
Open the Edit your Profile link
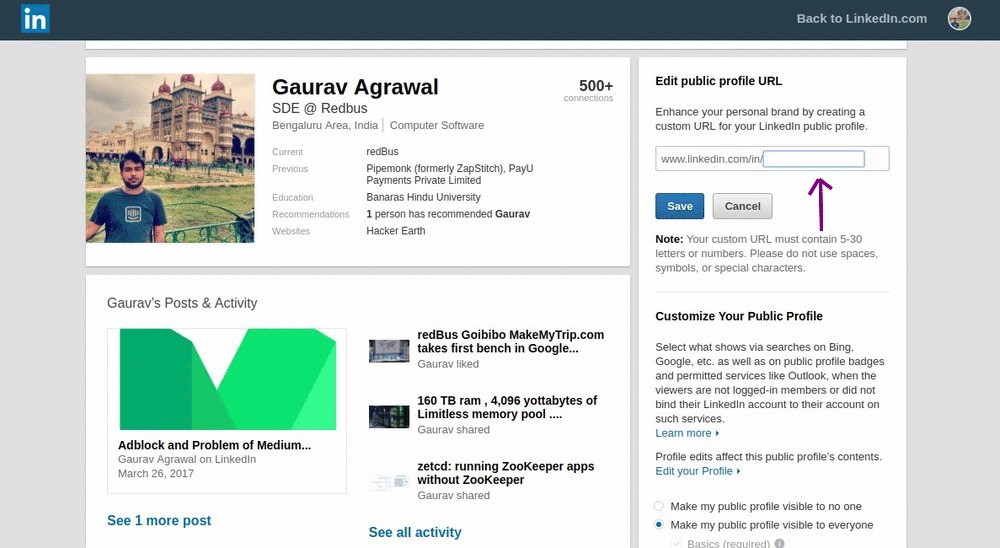tap(698, 471)
